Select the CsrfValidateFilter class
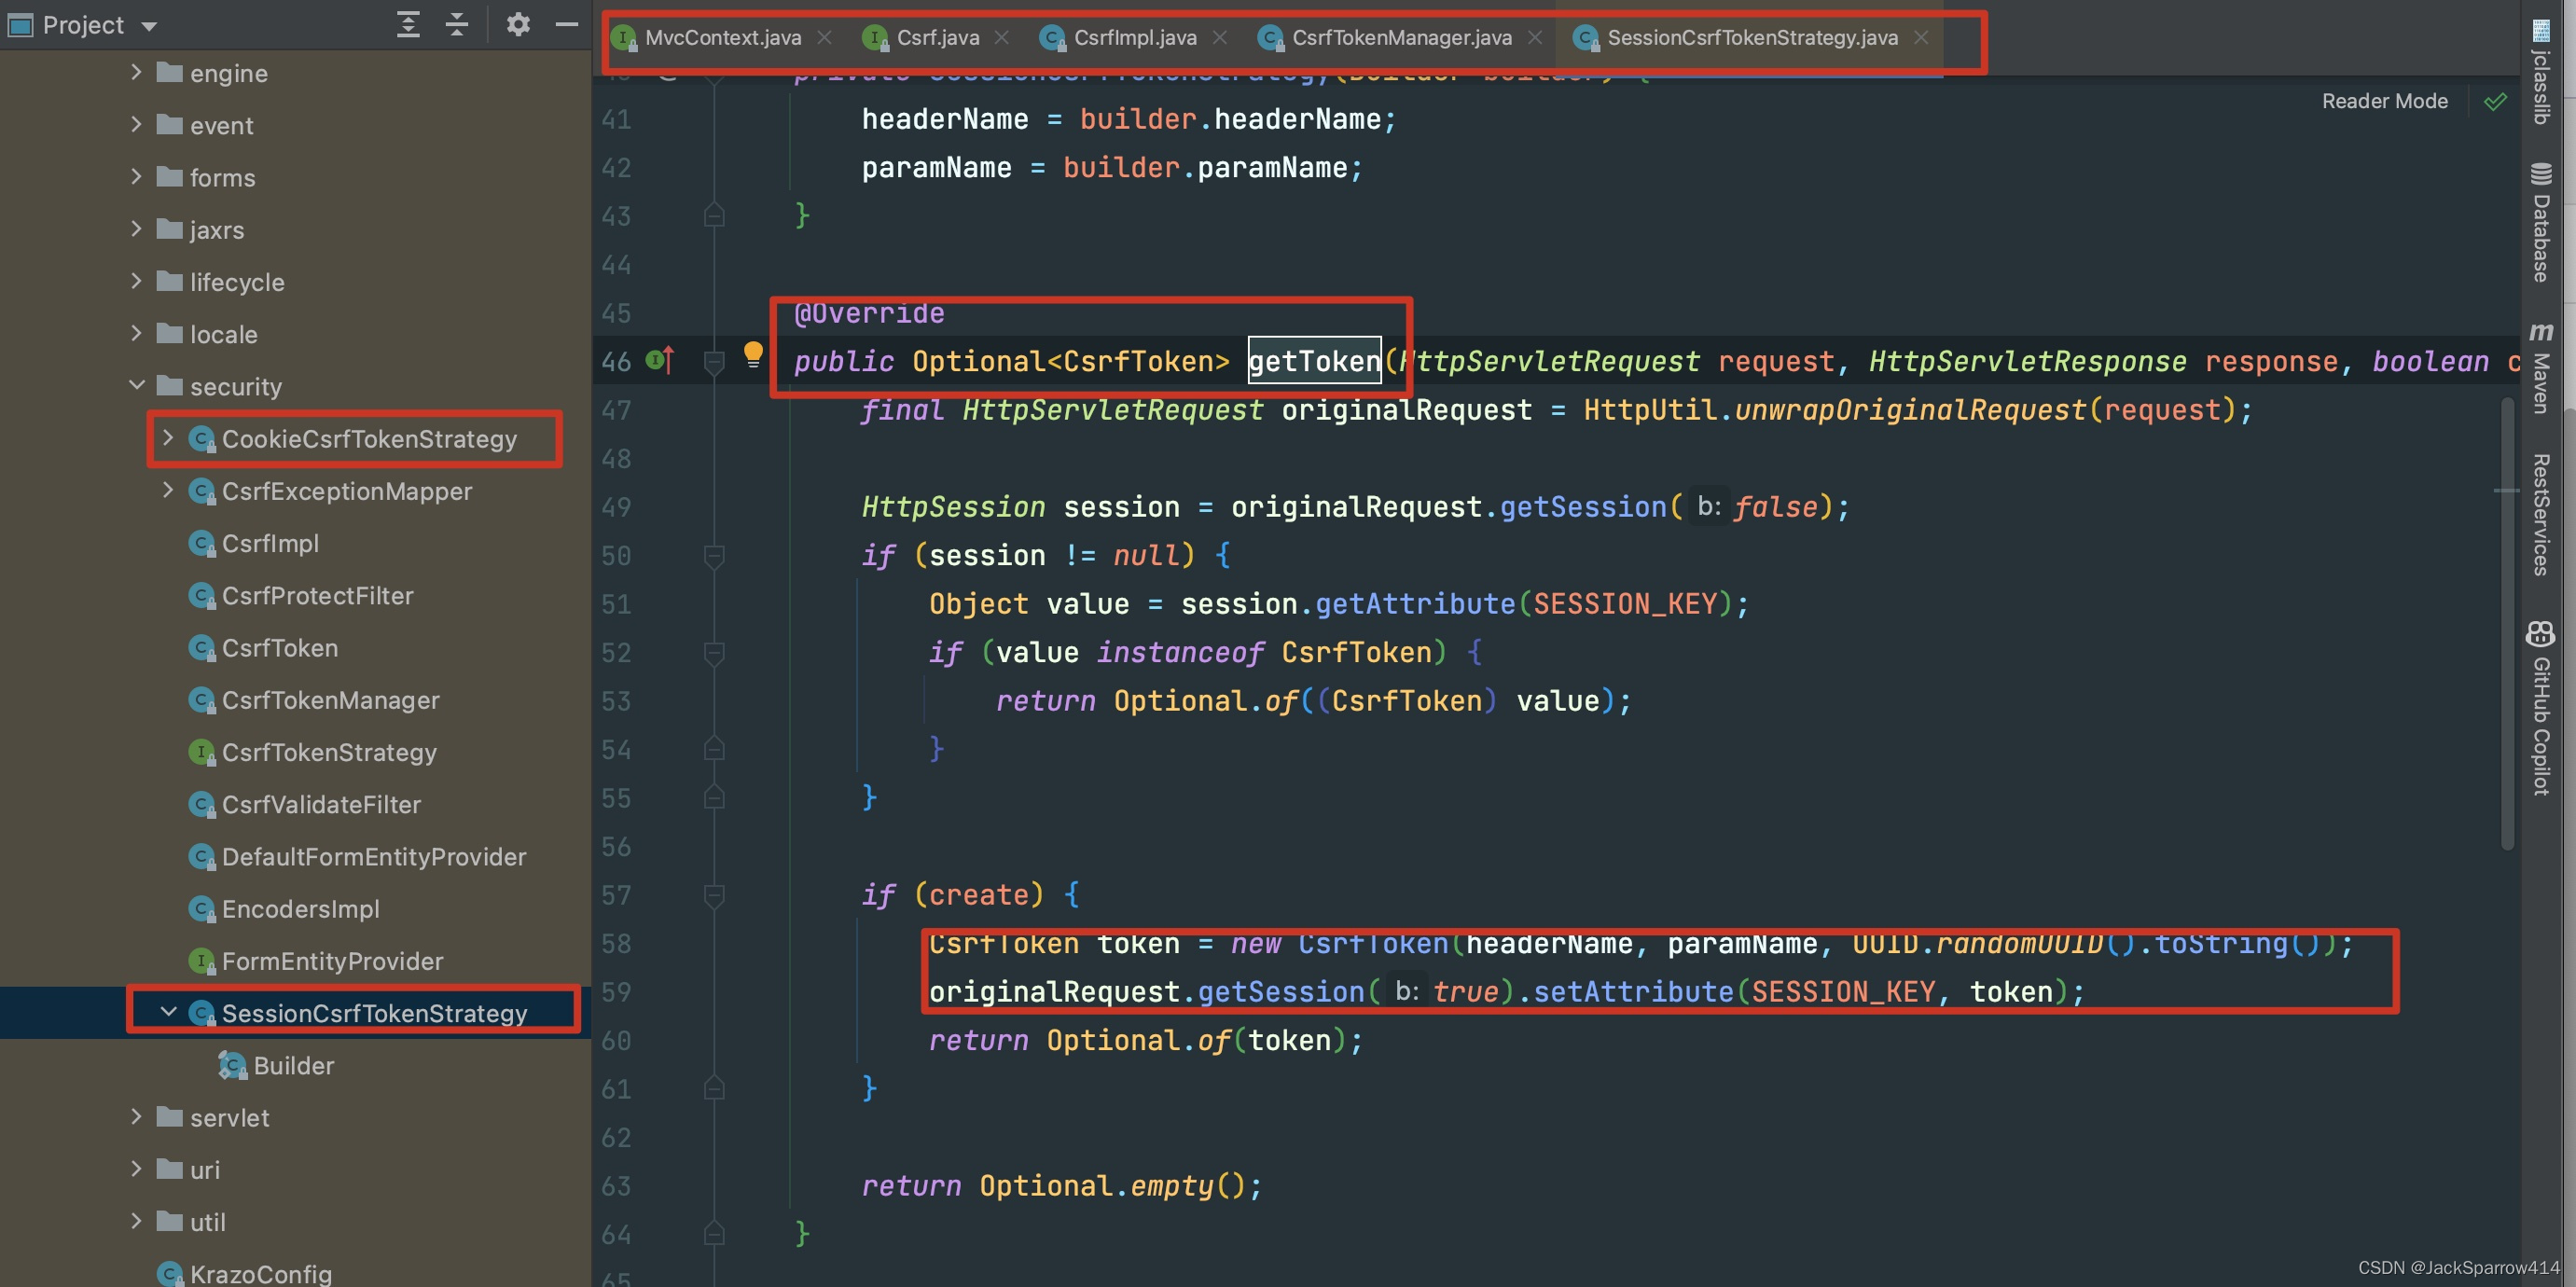2576x1287 pixels. click(321, 804)
